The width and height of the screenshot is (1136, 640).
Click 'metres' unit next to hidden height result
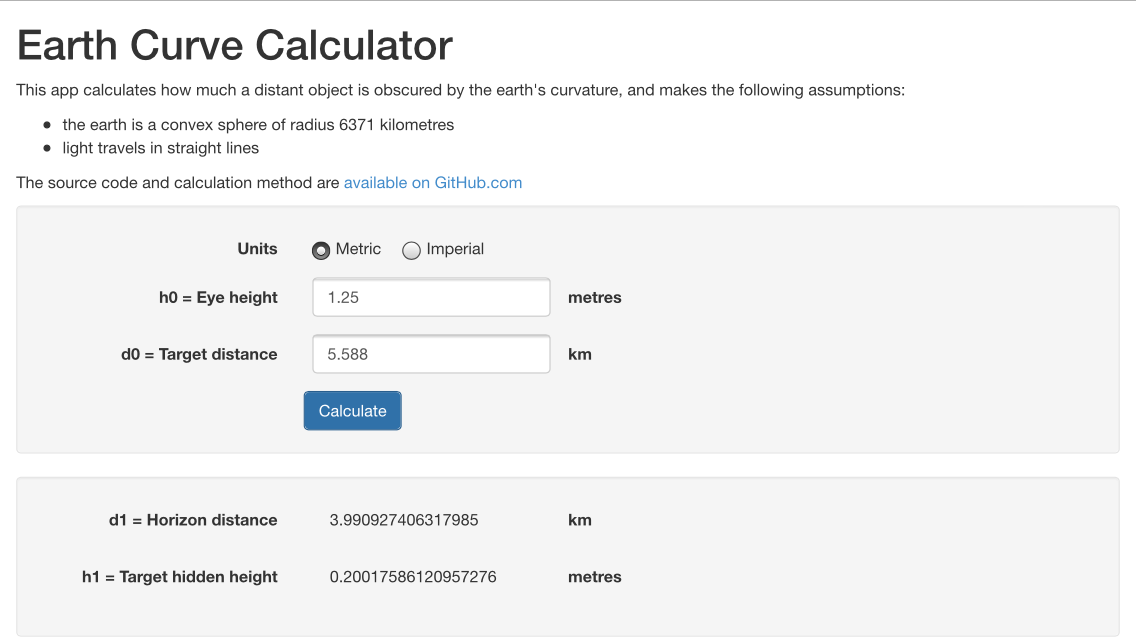pos(594,577)
